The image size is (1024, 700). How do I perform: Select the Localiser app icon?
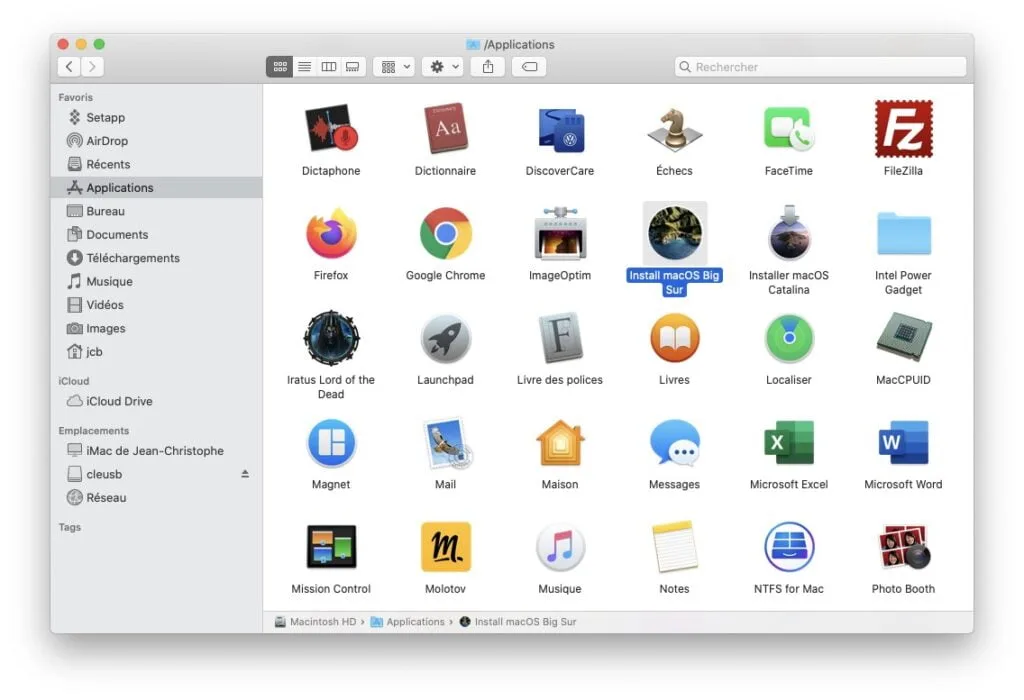(789, 338)
